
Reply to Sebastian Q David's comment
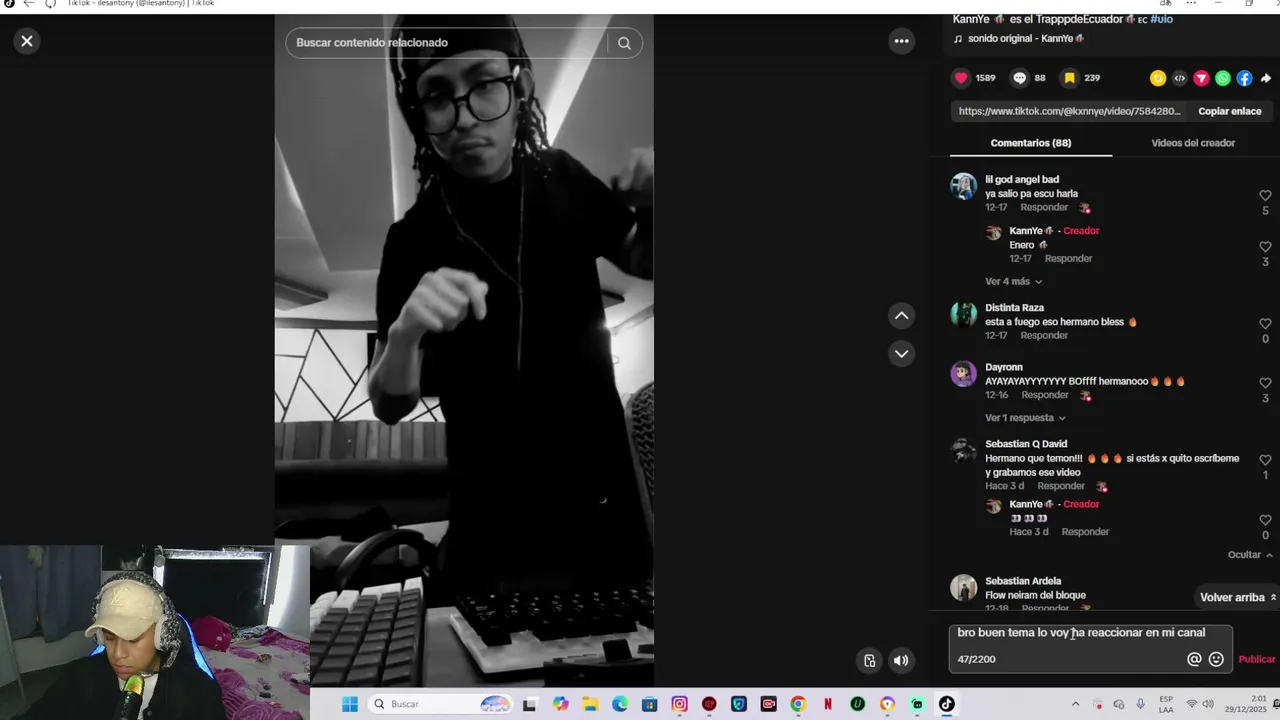(x=1061, y=486)
